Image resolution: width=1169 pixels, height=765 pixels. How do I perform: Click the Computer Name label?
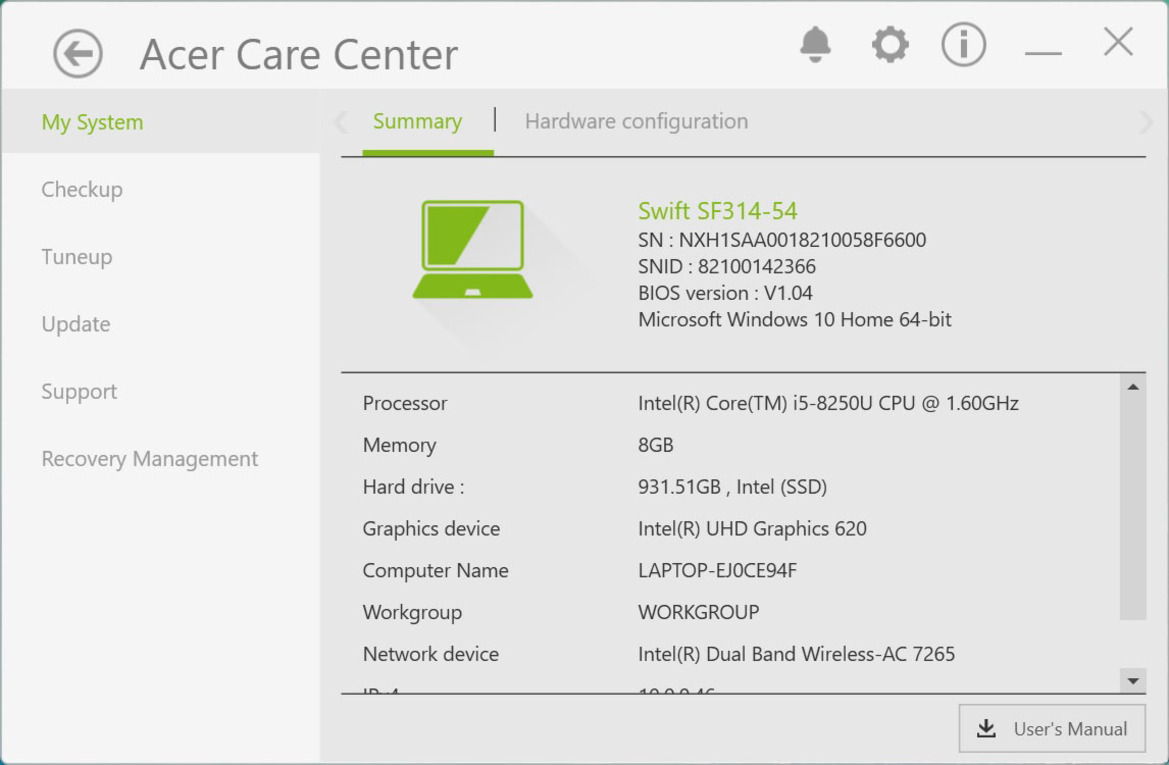[435, 570]
